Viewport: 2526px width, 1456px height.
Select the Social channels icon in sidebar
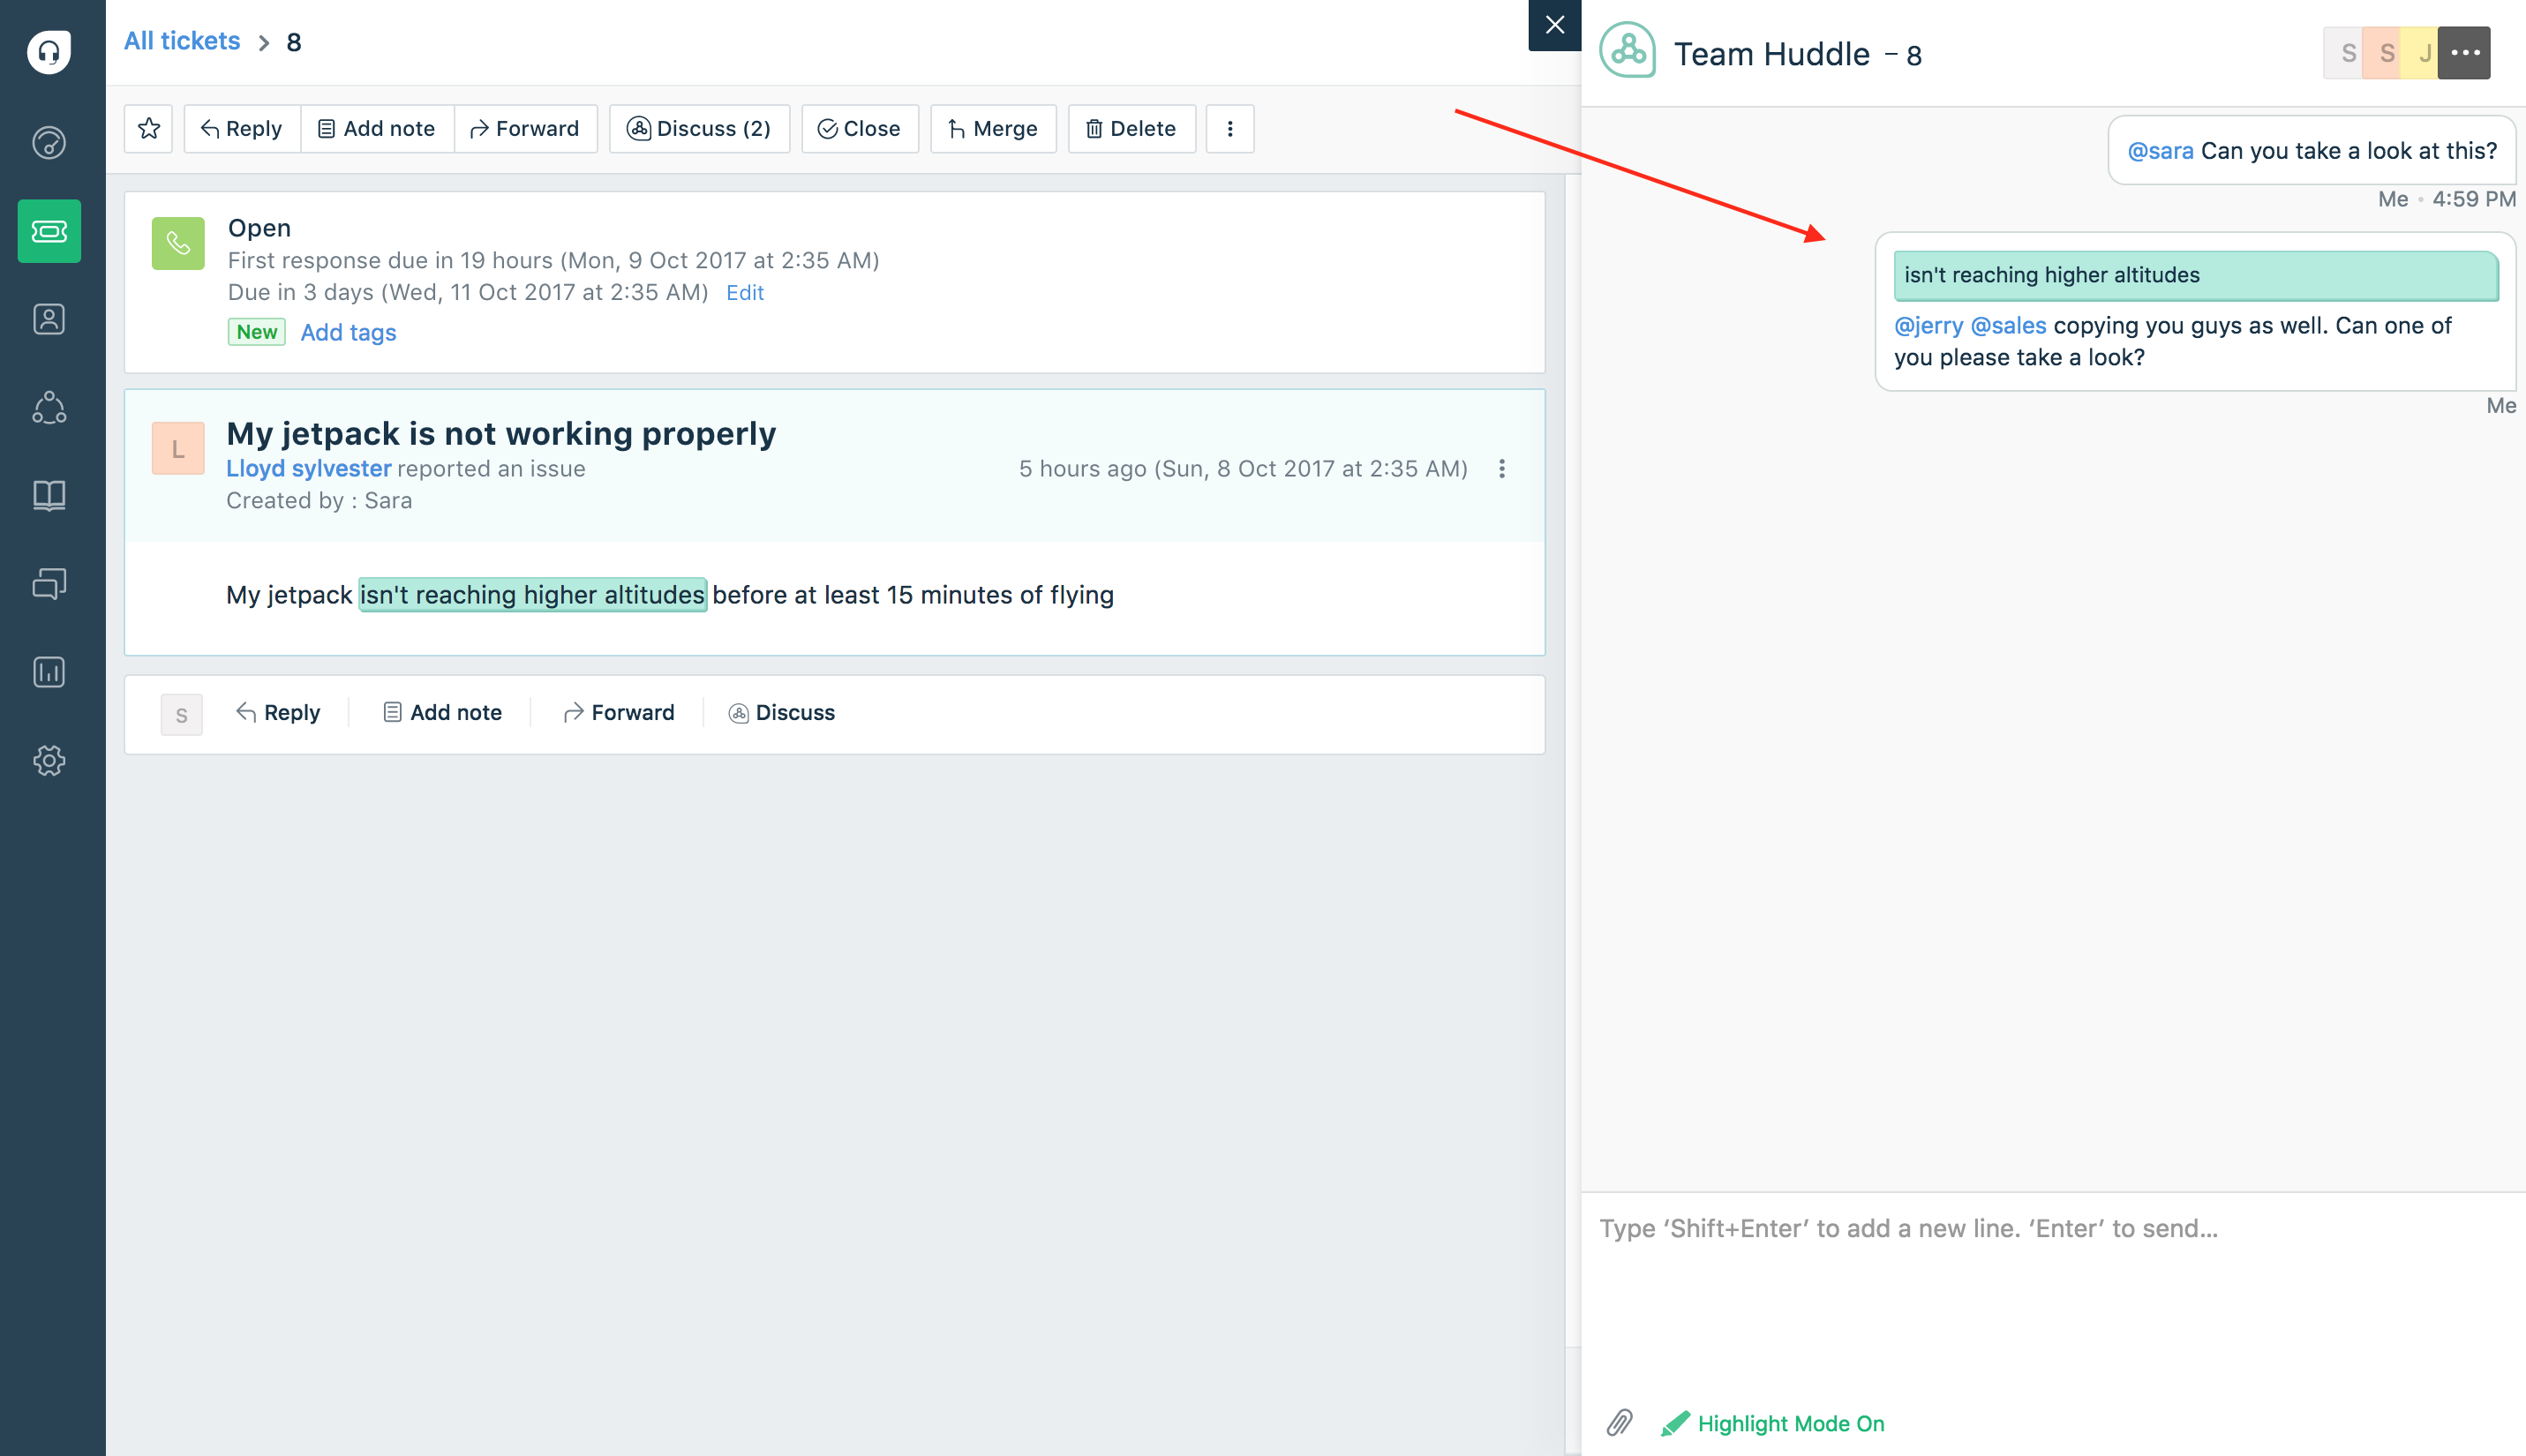tap(49, 407)
